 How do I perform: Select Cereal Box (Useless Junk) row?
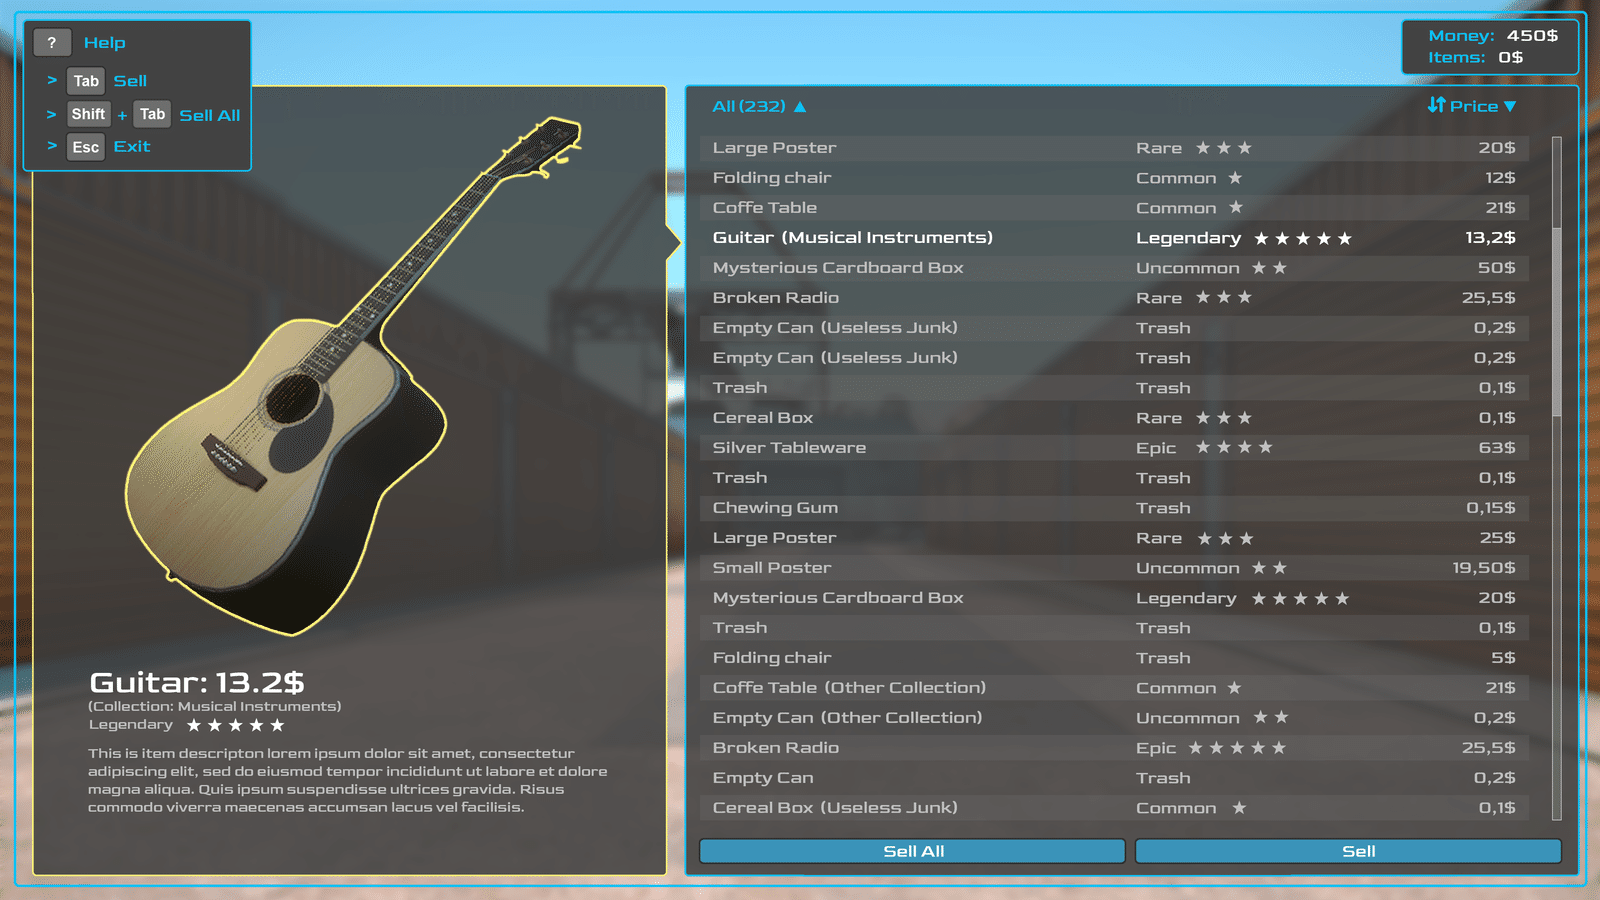click(1114, 807)
